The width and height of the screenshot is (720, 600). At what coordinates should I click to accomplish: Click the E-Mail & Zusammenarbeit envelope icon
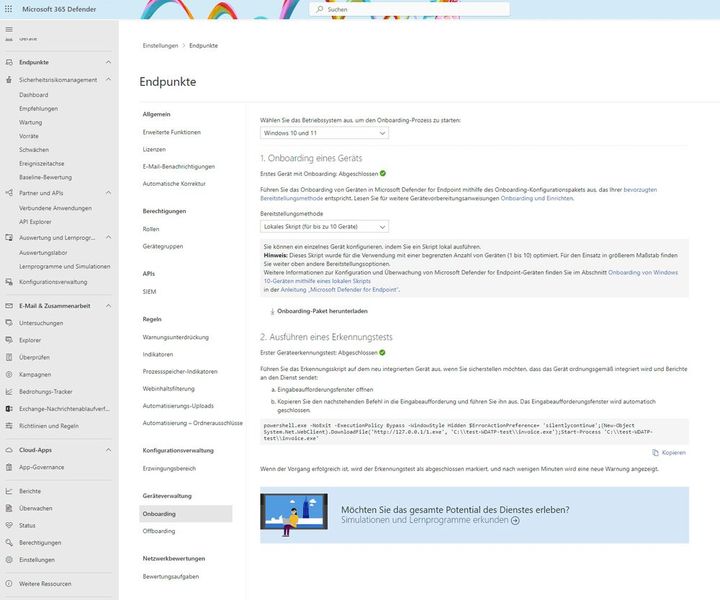tap(9, 306)
